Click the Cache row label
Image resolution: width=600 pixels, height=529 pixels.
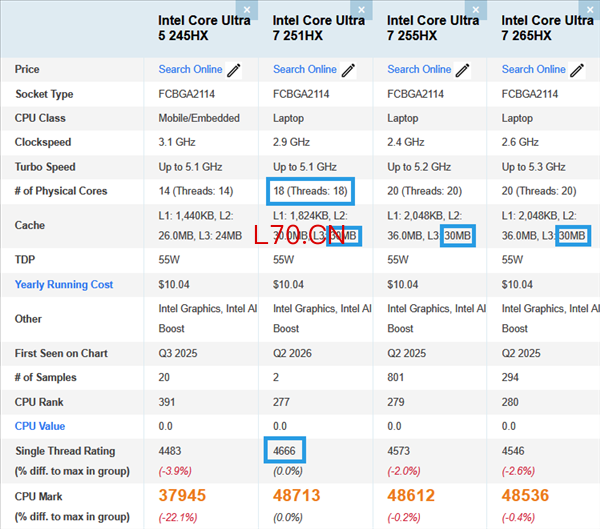click(30, 225)
